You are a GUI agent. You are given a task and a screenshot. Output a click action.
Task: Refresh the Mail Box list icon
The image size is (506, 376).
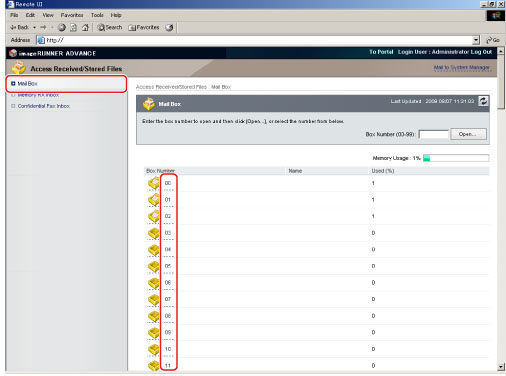(x=483, y=101)
